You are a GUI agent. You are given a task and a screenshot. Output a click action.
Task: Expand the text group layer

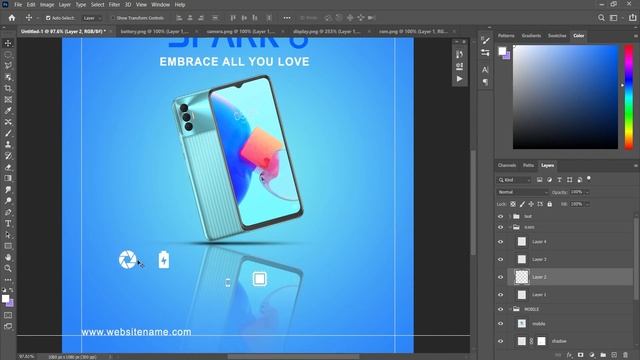[x=510, y=216]
